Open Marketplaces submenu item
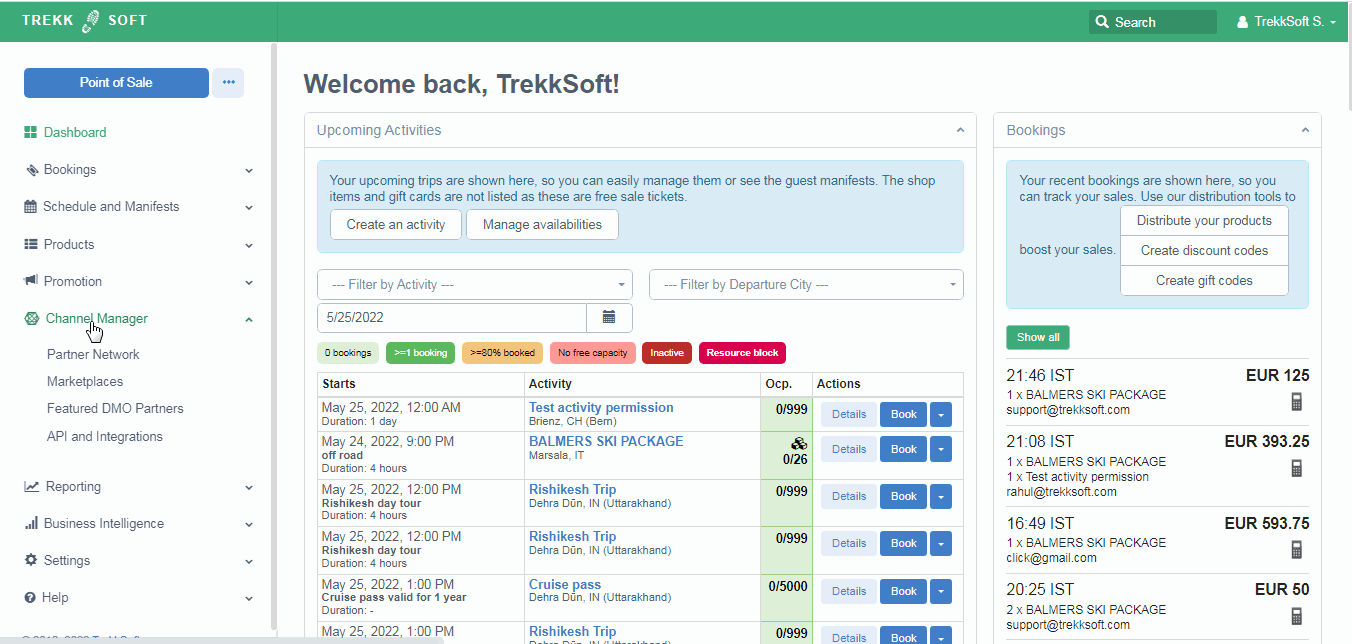 point(85,381)
